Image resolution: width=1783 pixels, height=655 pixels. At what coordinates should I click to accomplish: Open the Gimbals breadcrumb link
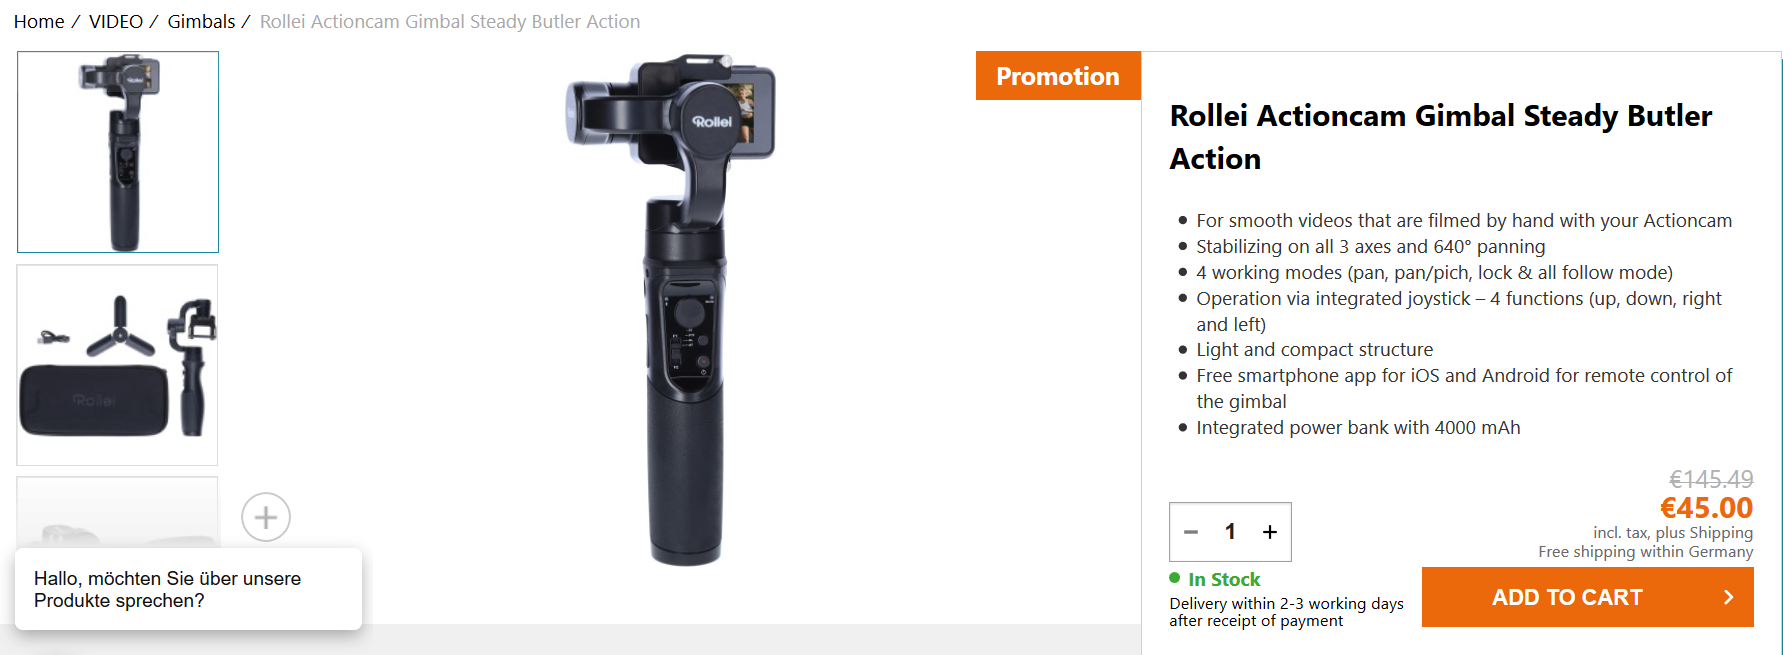point(201,21)
